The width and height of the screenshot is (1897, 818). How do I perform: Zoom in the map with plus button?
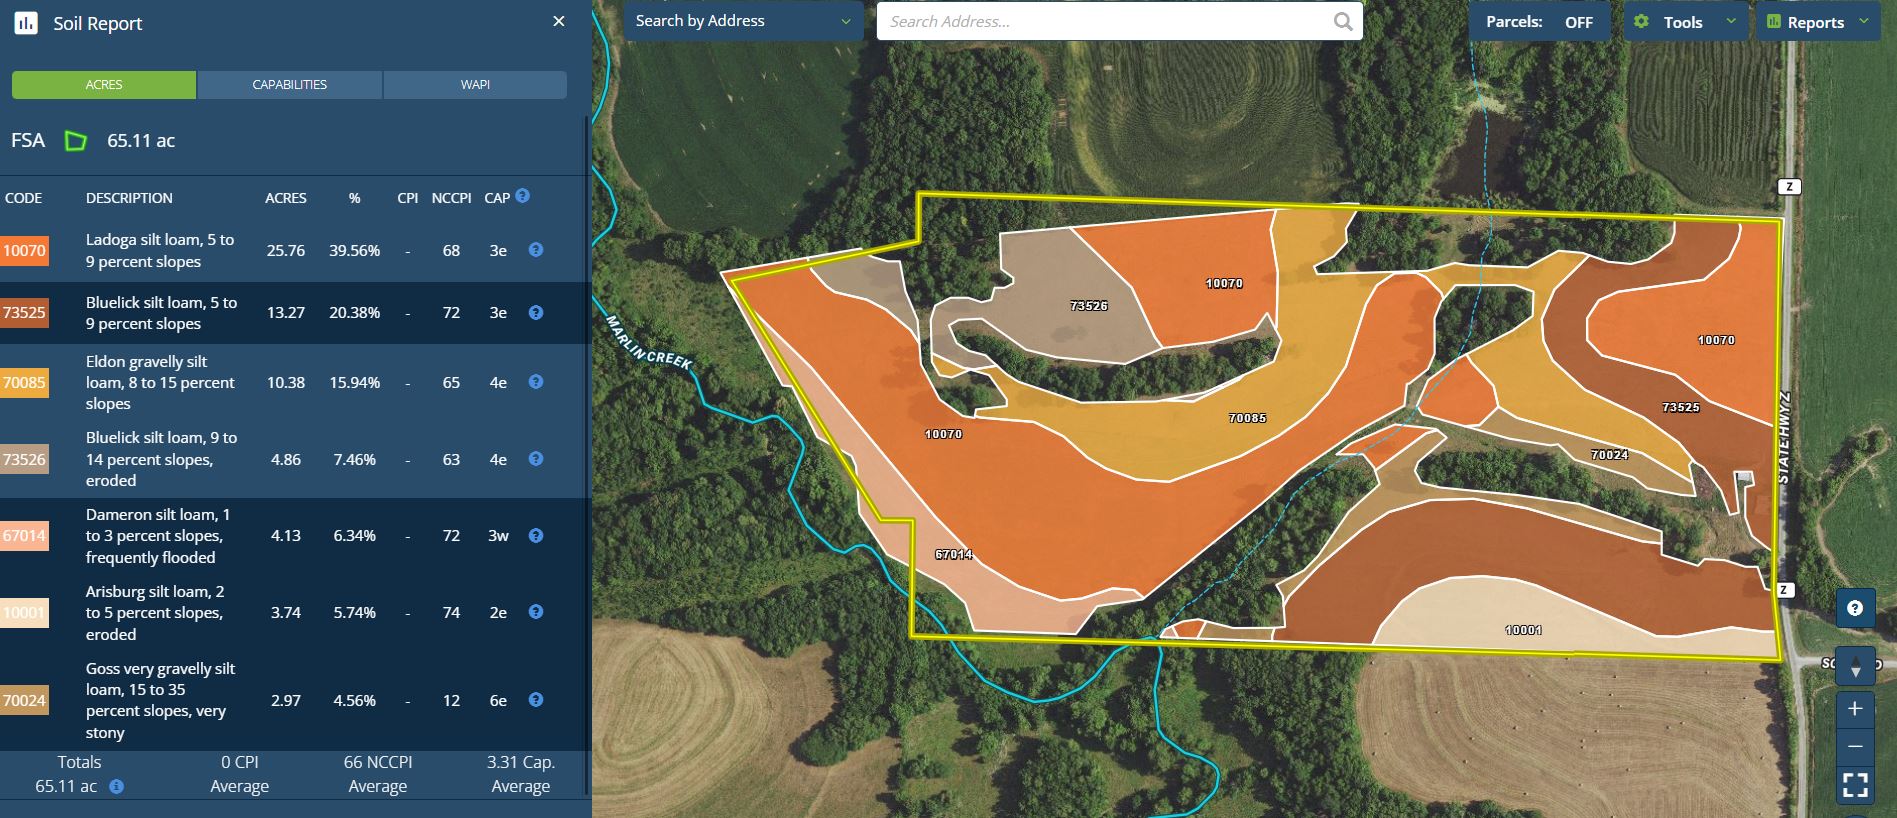pos(1855,709)
